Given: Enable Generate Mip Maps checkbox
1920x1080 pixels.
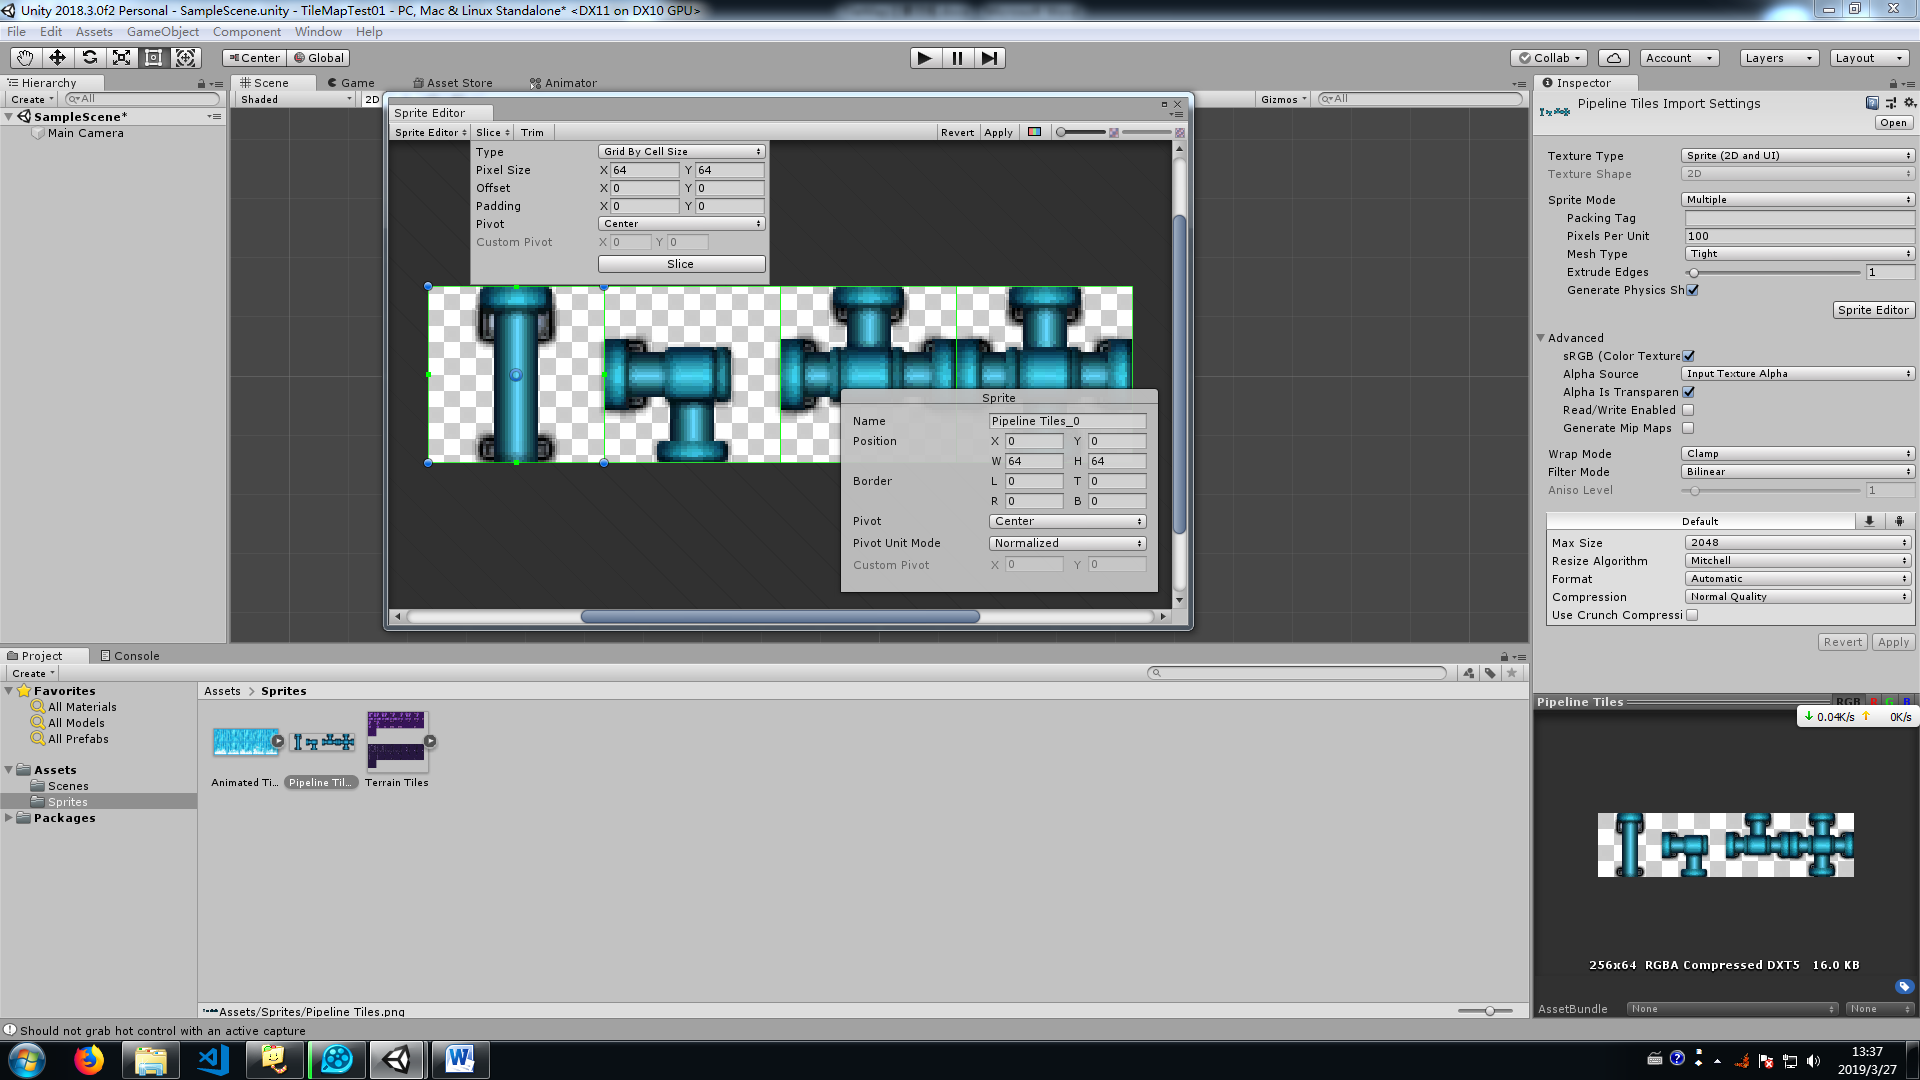Looking at the screenshot, I should 1688,428.
